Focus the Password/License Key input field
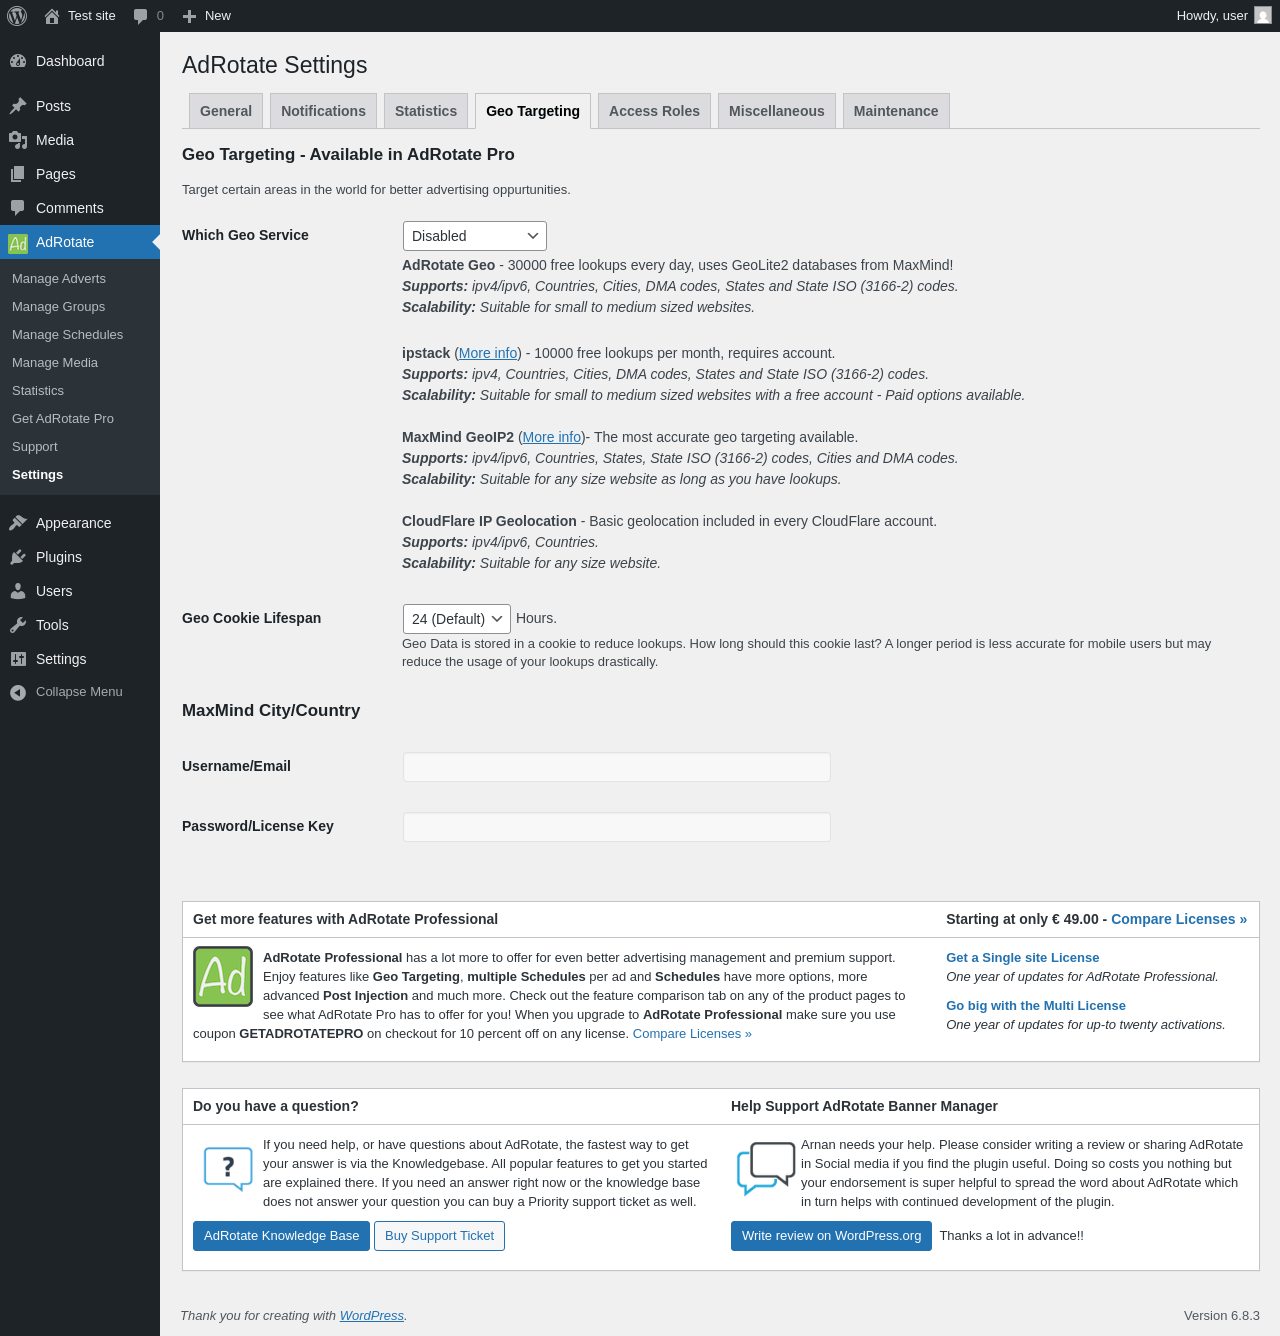 [617, 827]
